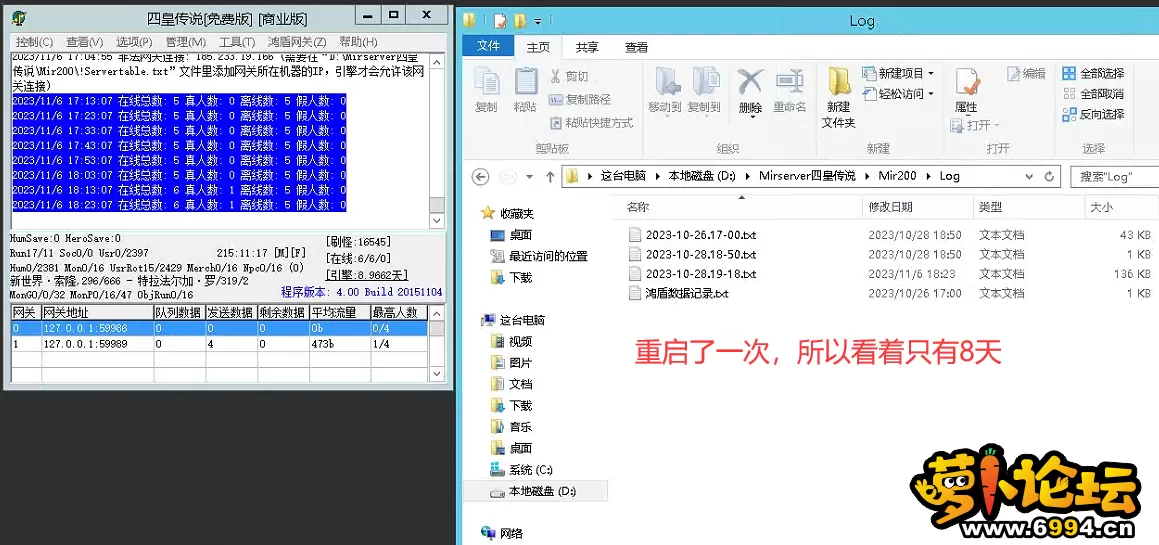The image size is (1159, 545).
Task: Select 最近访问的位置 in sidebar
Action: pos(548,257)
